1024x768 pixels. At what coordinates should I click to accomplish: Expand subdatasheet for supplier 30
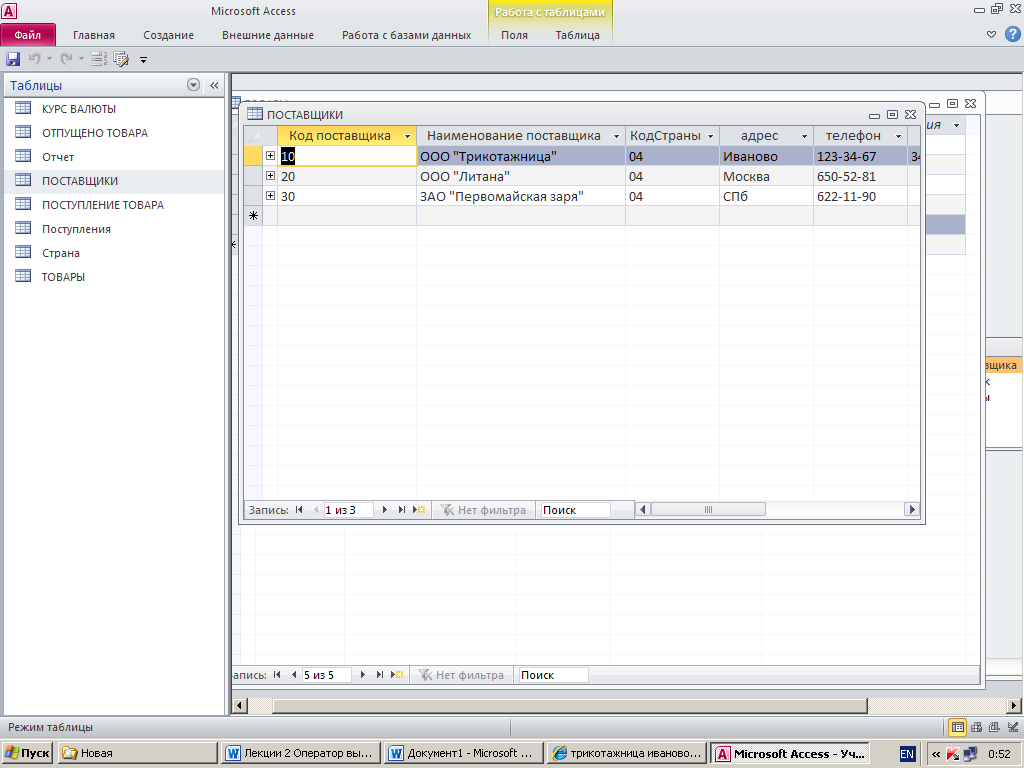[270, 195]
